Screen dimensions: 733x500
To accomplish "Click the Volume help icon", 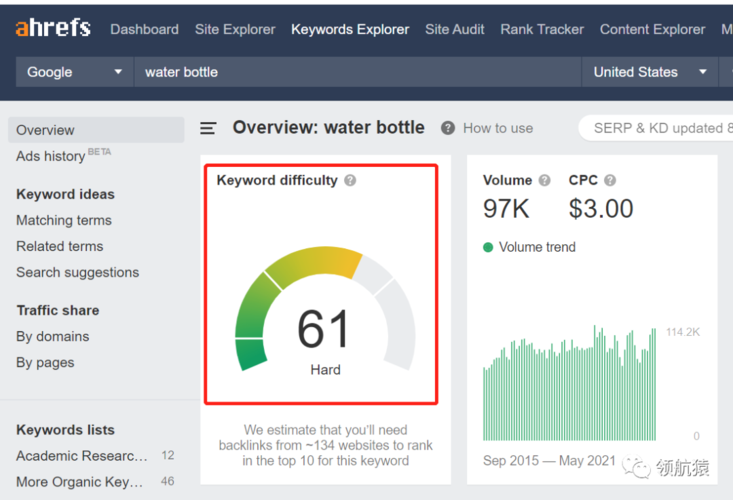I will (544, 180).
